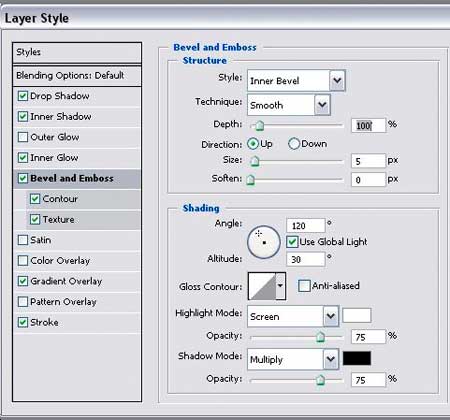
Task: Select the Styles list entry
Action: (x=77, y=52)
